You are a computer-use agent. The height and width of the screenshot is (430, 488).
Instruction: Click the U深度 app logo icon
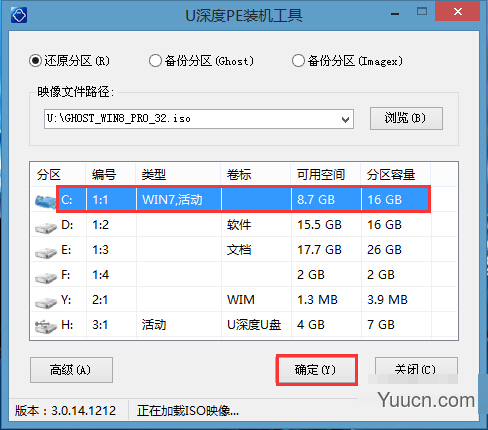19,15
